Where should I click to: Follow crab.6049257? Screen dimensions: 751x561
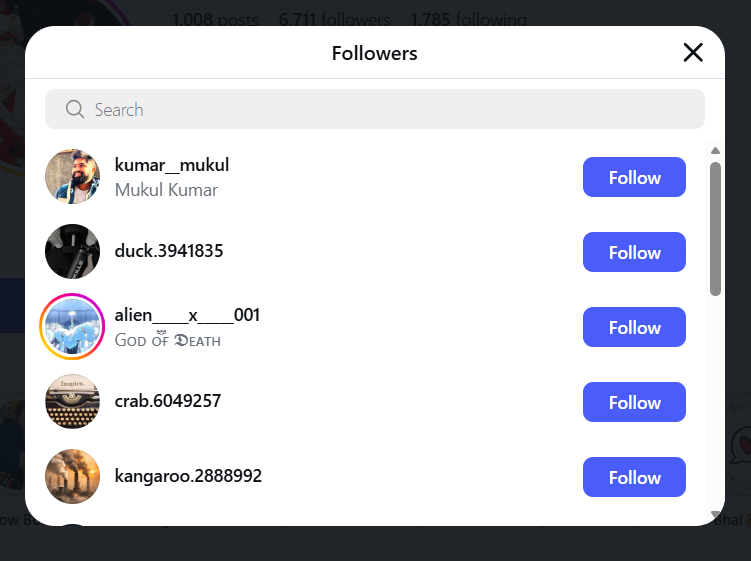click(x=634, y=402)
